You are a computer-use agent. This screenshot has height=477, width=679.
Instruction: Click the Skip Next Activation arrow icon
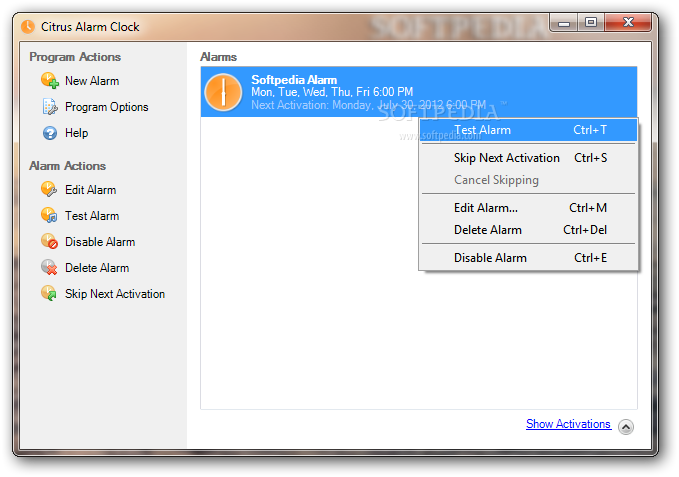click(49, 293)
